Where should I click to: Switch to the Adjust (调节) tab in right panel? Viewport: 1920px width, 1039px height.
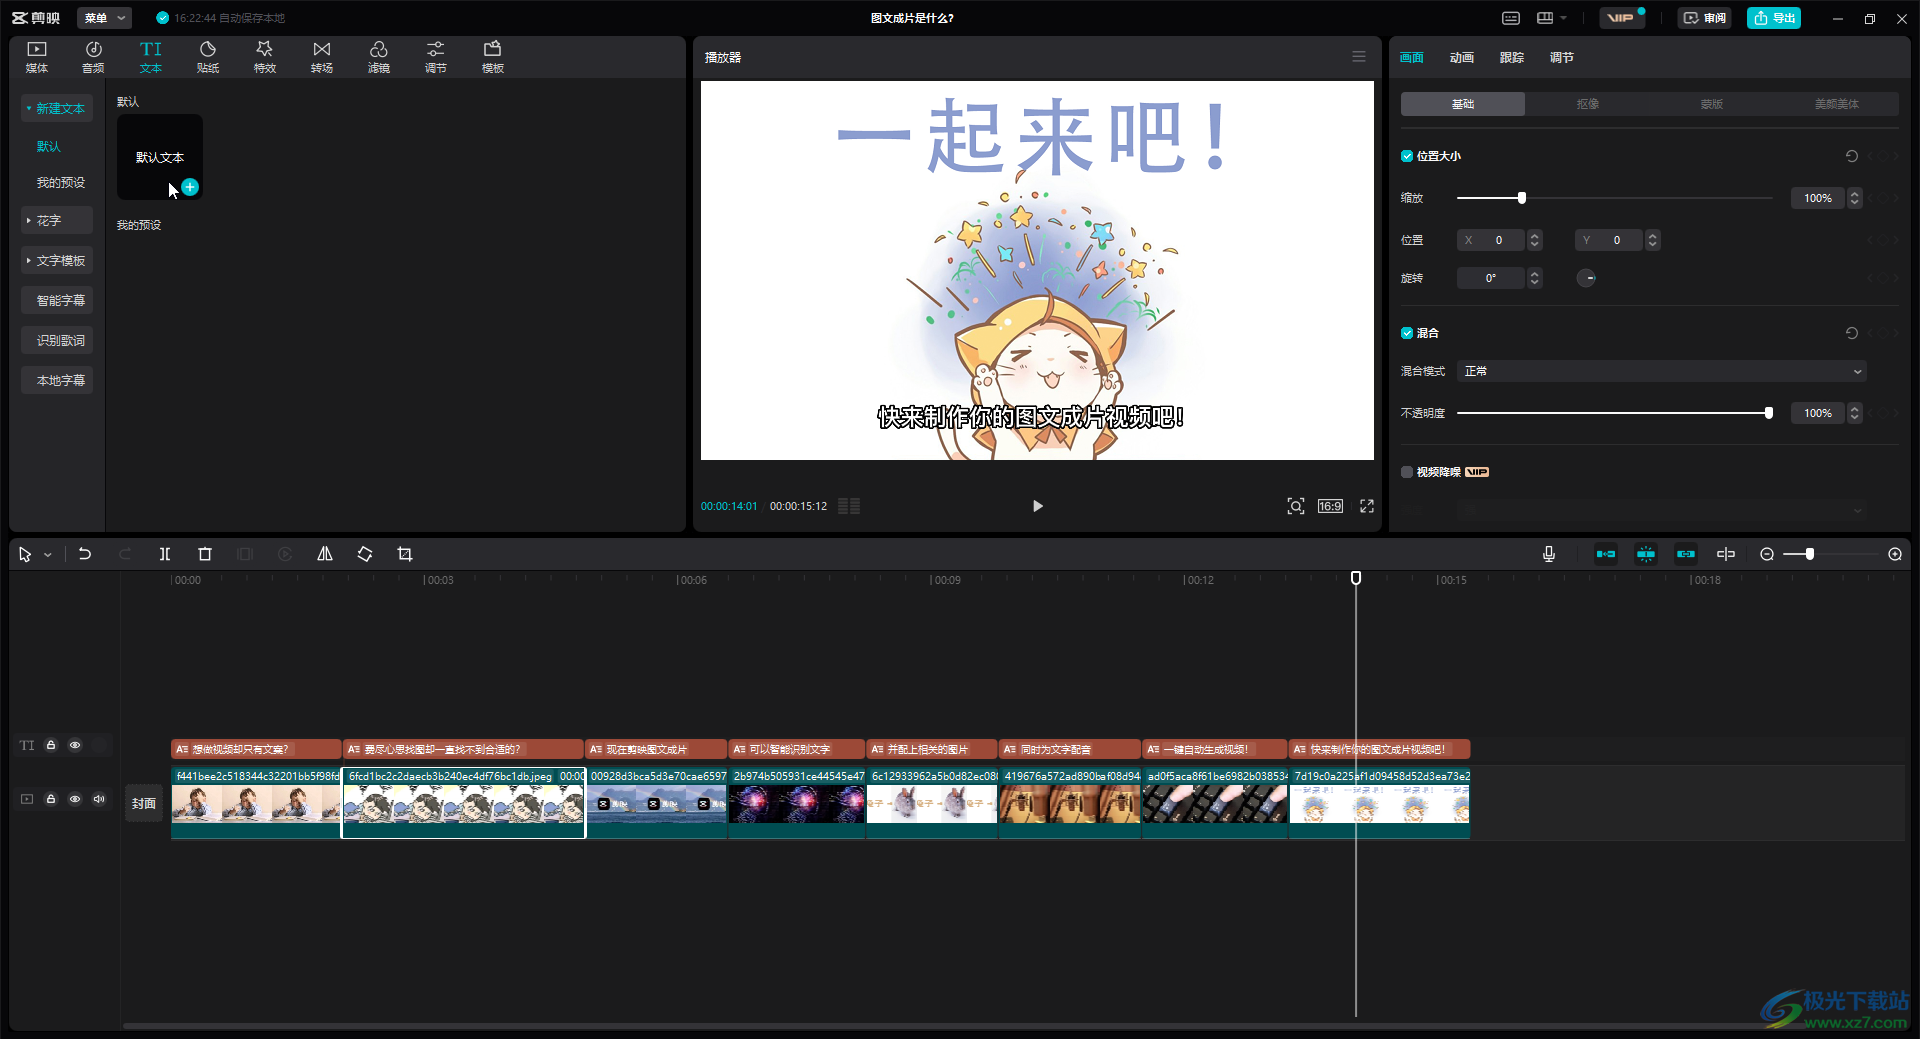(x=1561, y=57)
